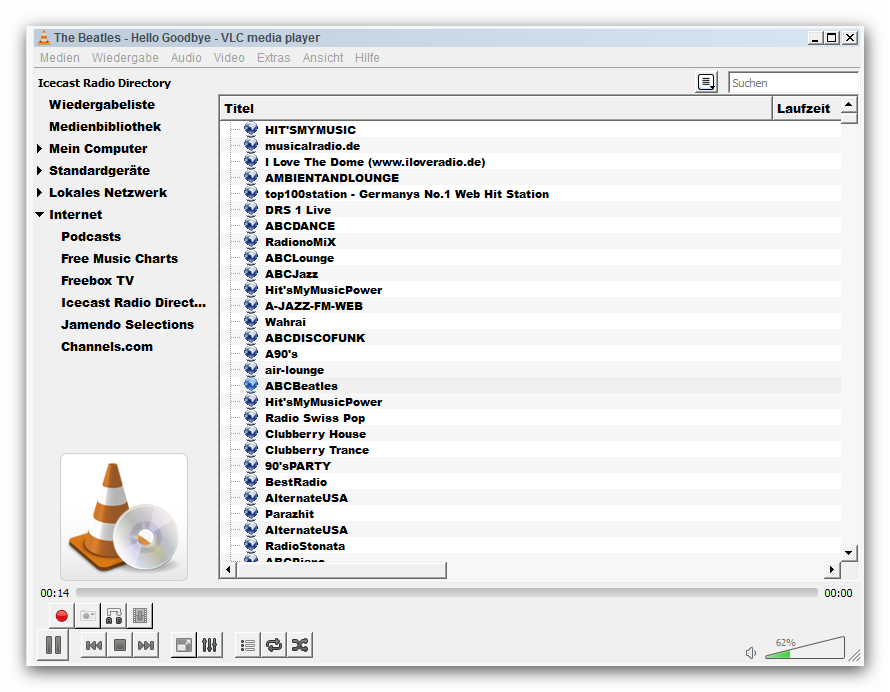The height and width of the screenshot is (692, 890).
Task: Click the horizontal scrollbar right arrow
Action: pos(832,569)
